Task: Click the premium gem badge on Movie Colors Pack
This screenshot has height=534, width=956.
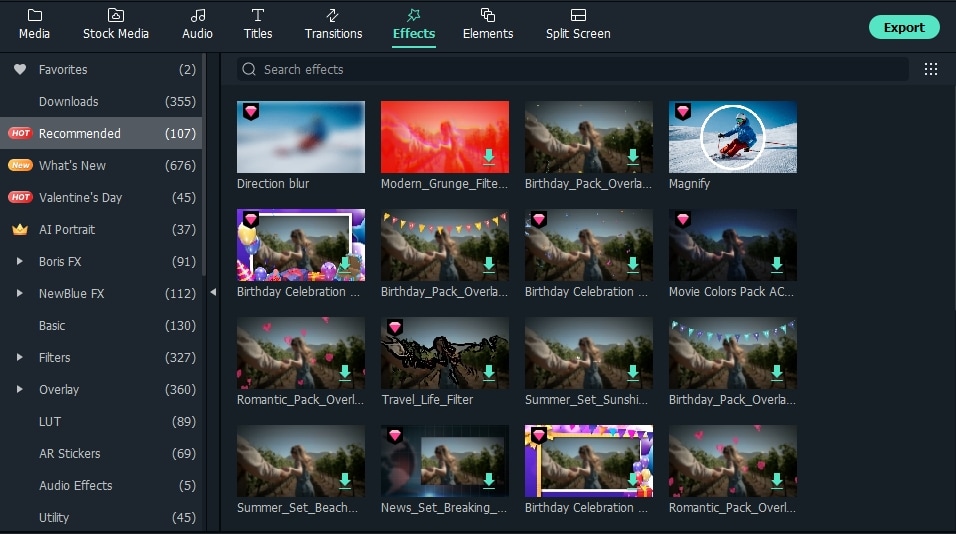Action: point(683,219)
